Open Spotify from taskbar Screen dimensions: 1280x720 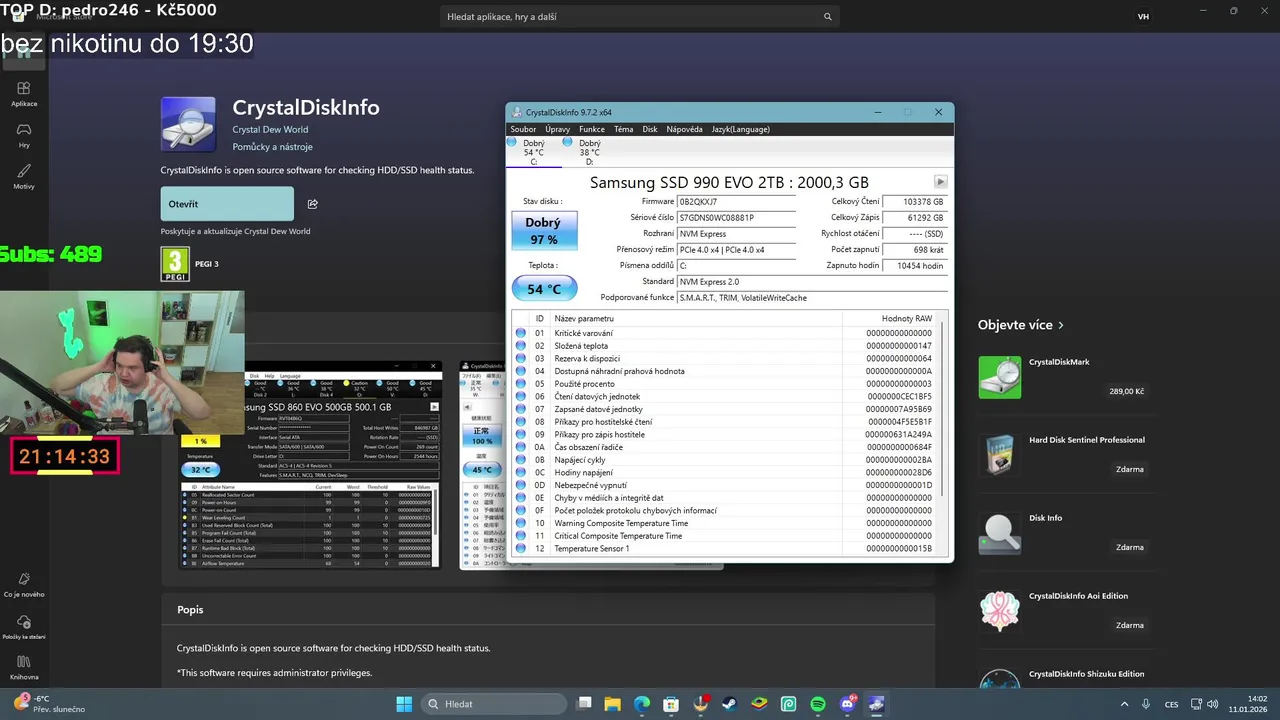click(x=818, y=704)
